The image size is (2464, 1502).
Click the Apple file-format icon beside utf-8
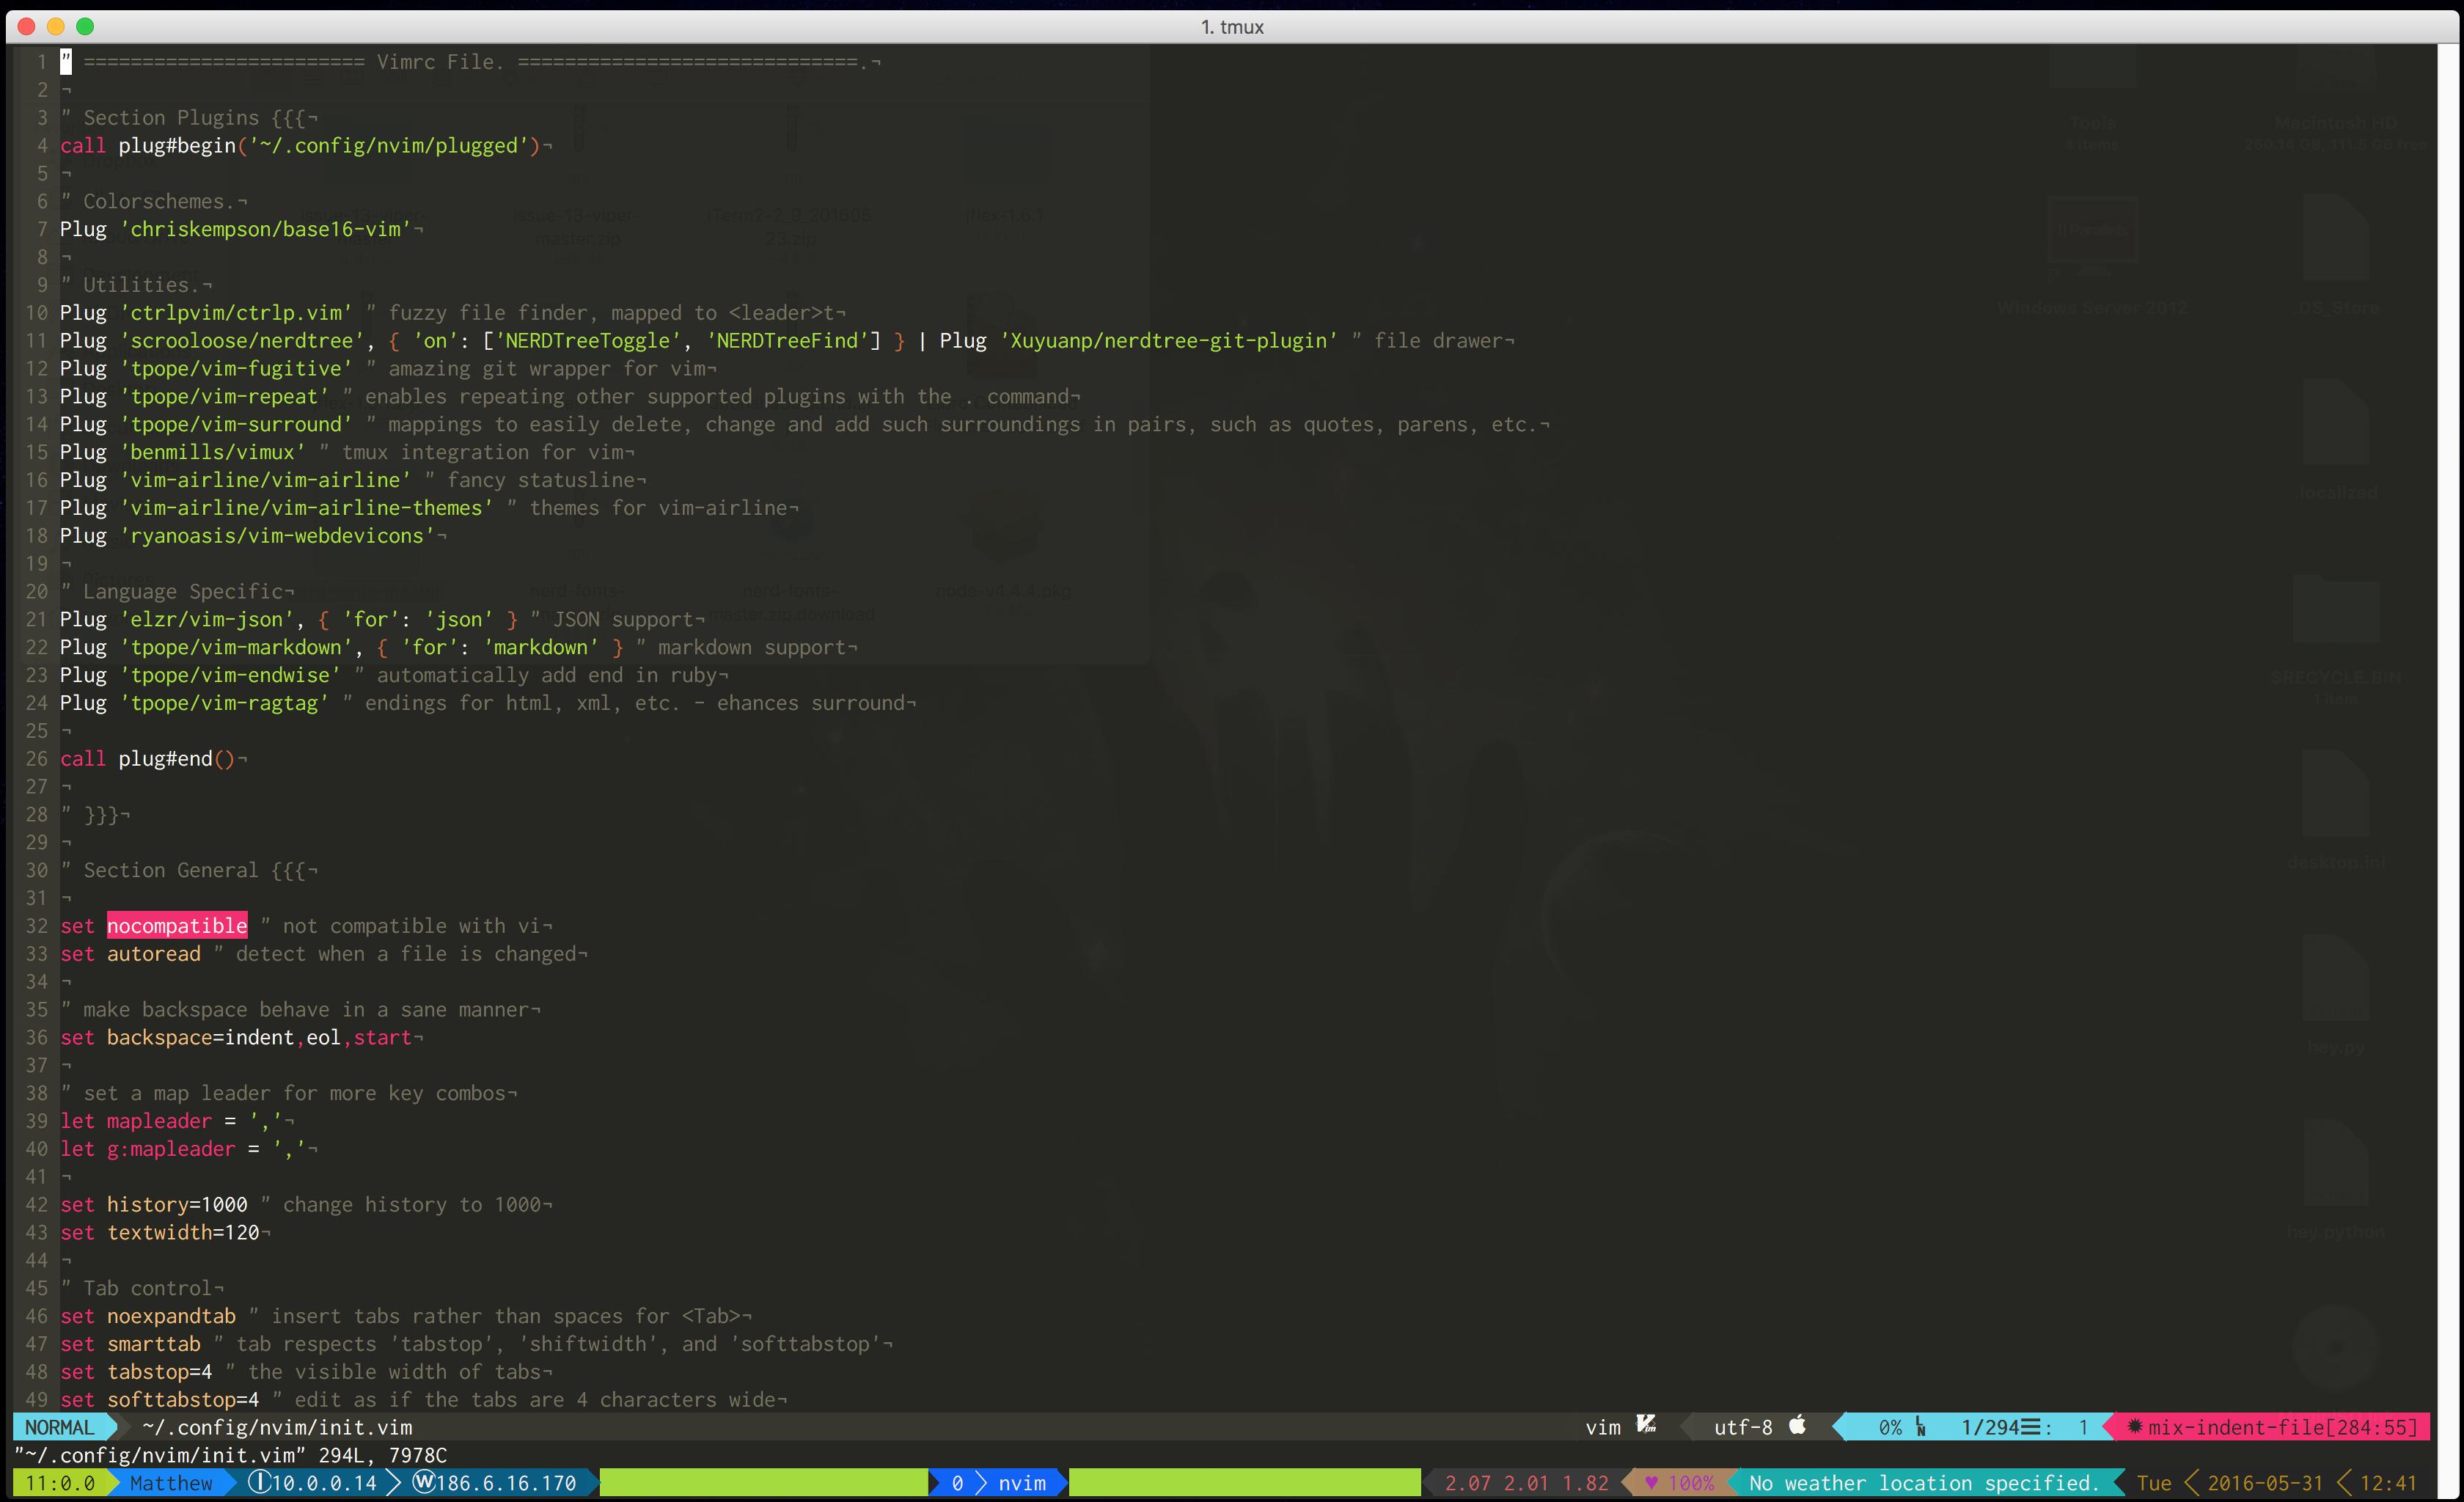pyautogui.click(x=1797, y=1425)
